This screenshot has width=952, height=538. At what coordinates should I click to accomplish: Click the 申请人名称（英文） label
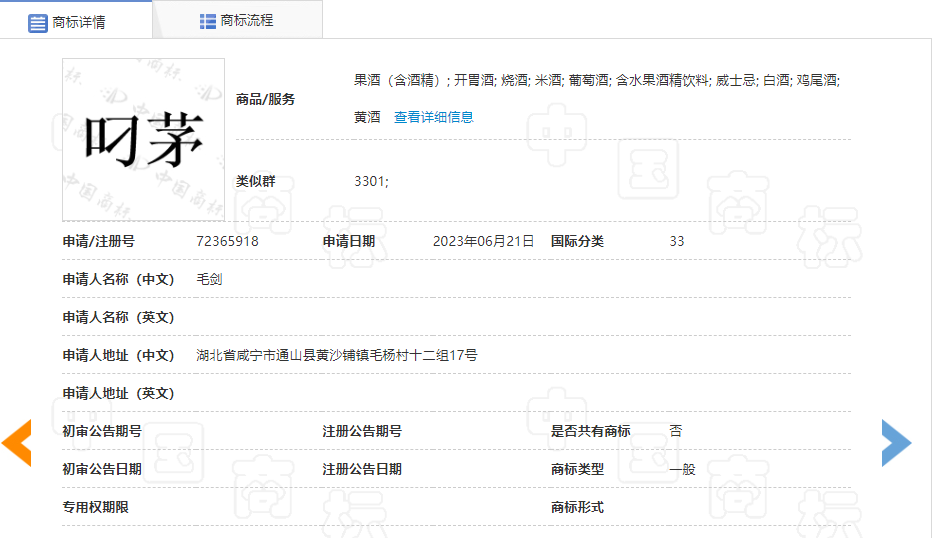click(118, 317)
